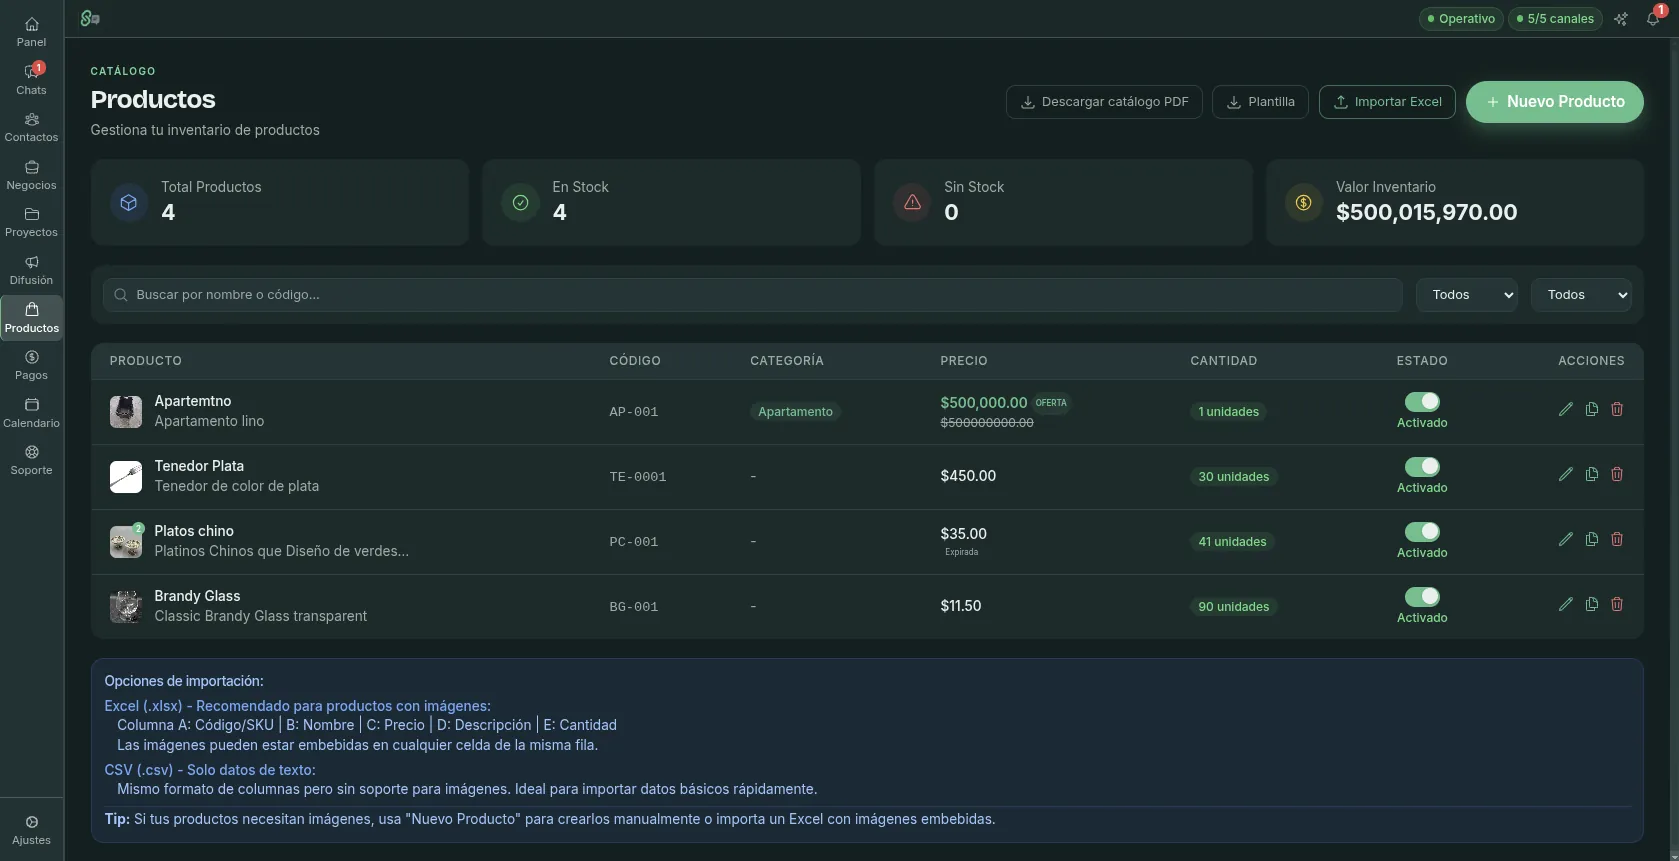Open the Chats section in sidebar
The height and width of the screenshot is (861, 1679).
click(31, 79)
